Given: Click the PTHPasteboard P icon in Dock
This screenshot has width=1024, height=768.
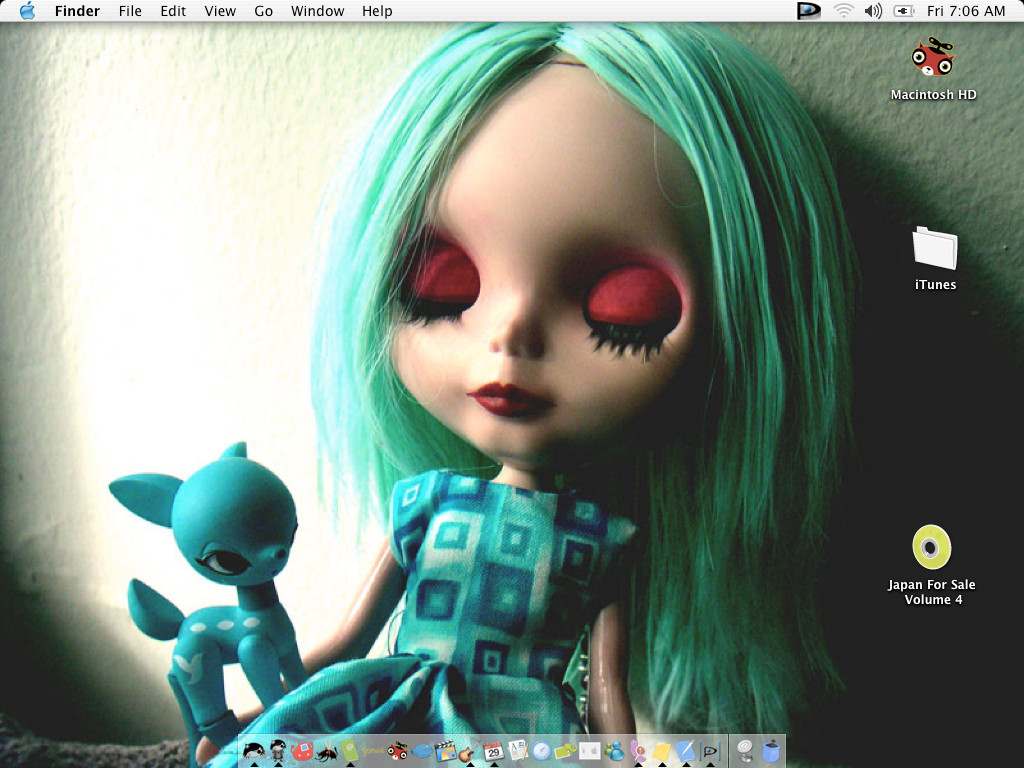Looking at the screenshot, I should point(711,751).
